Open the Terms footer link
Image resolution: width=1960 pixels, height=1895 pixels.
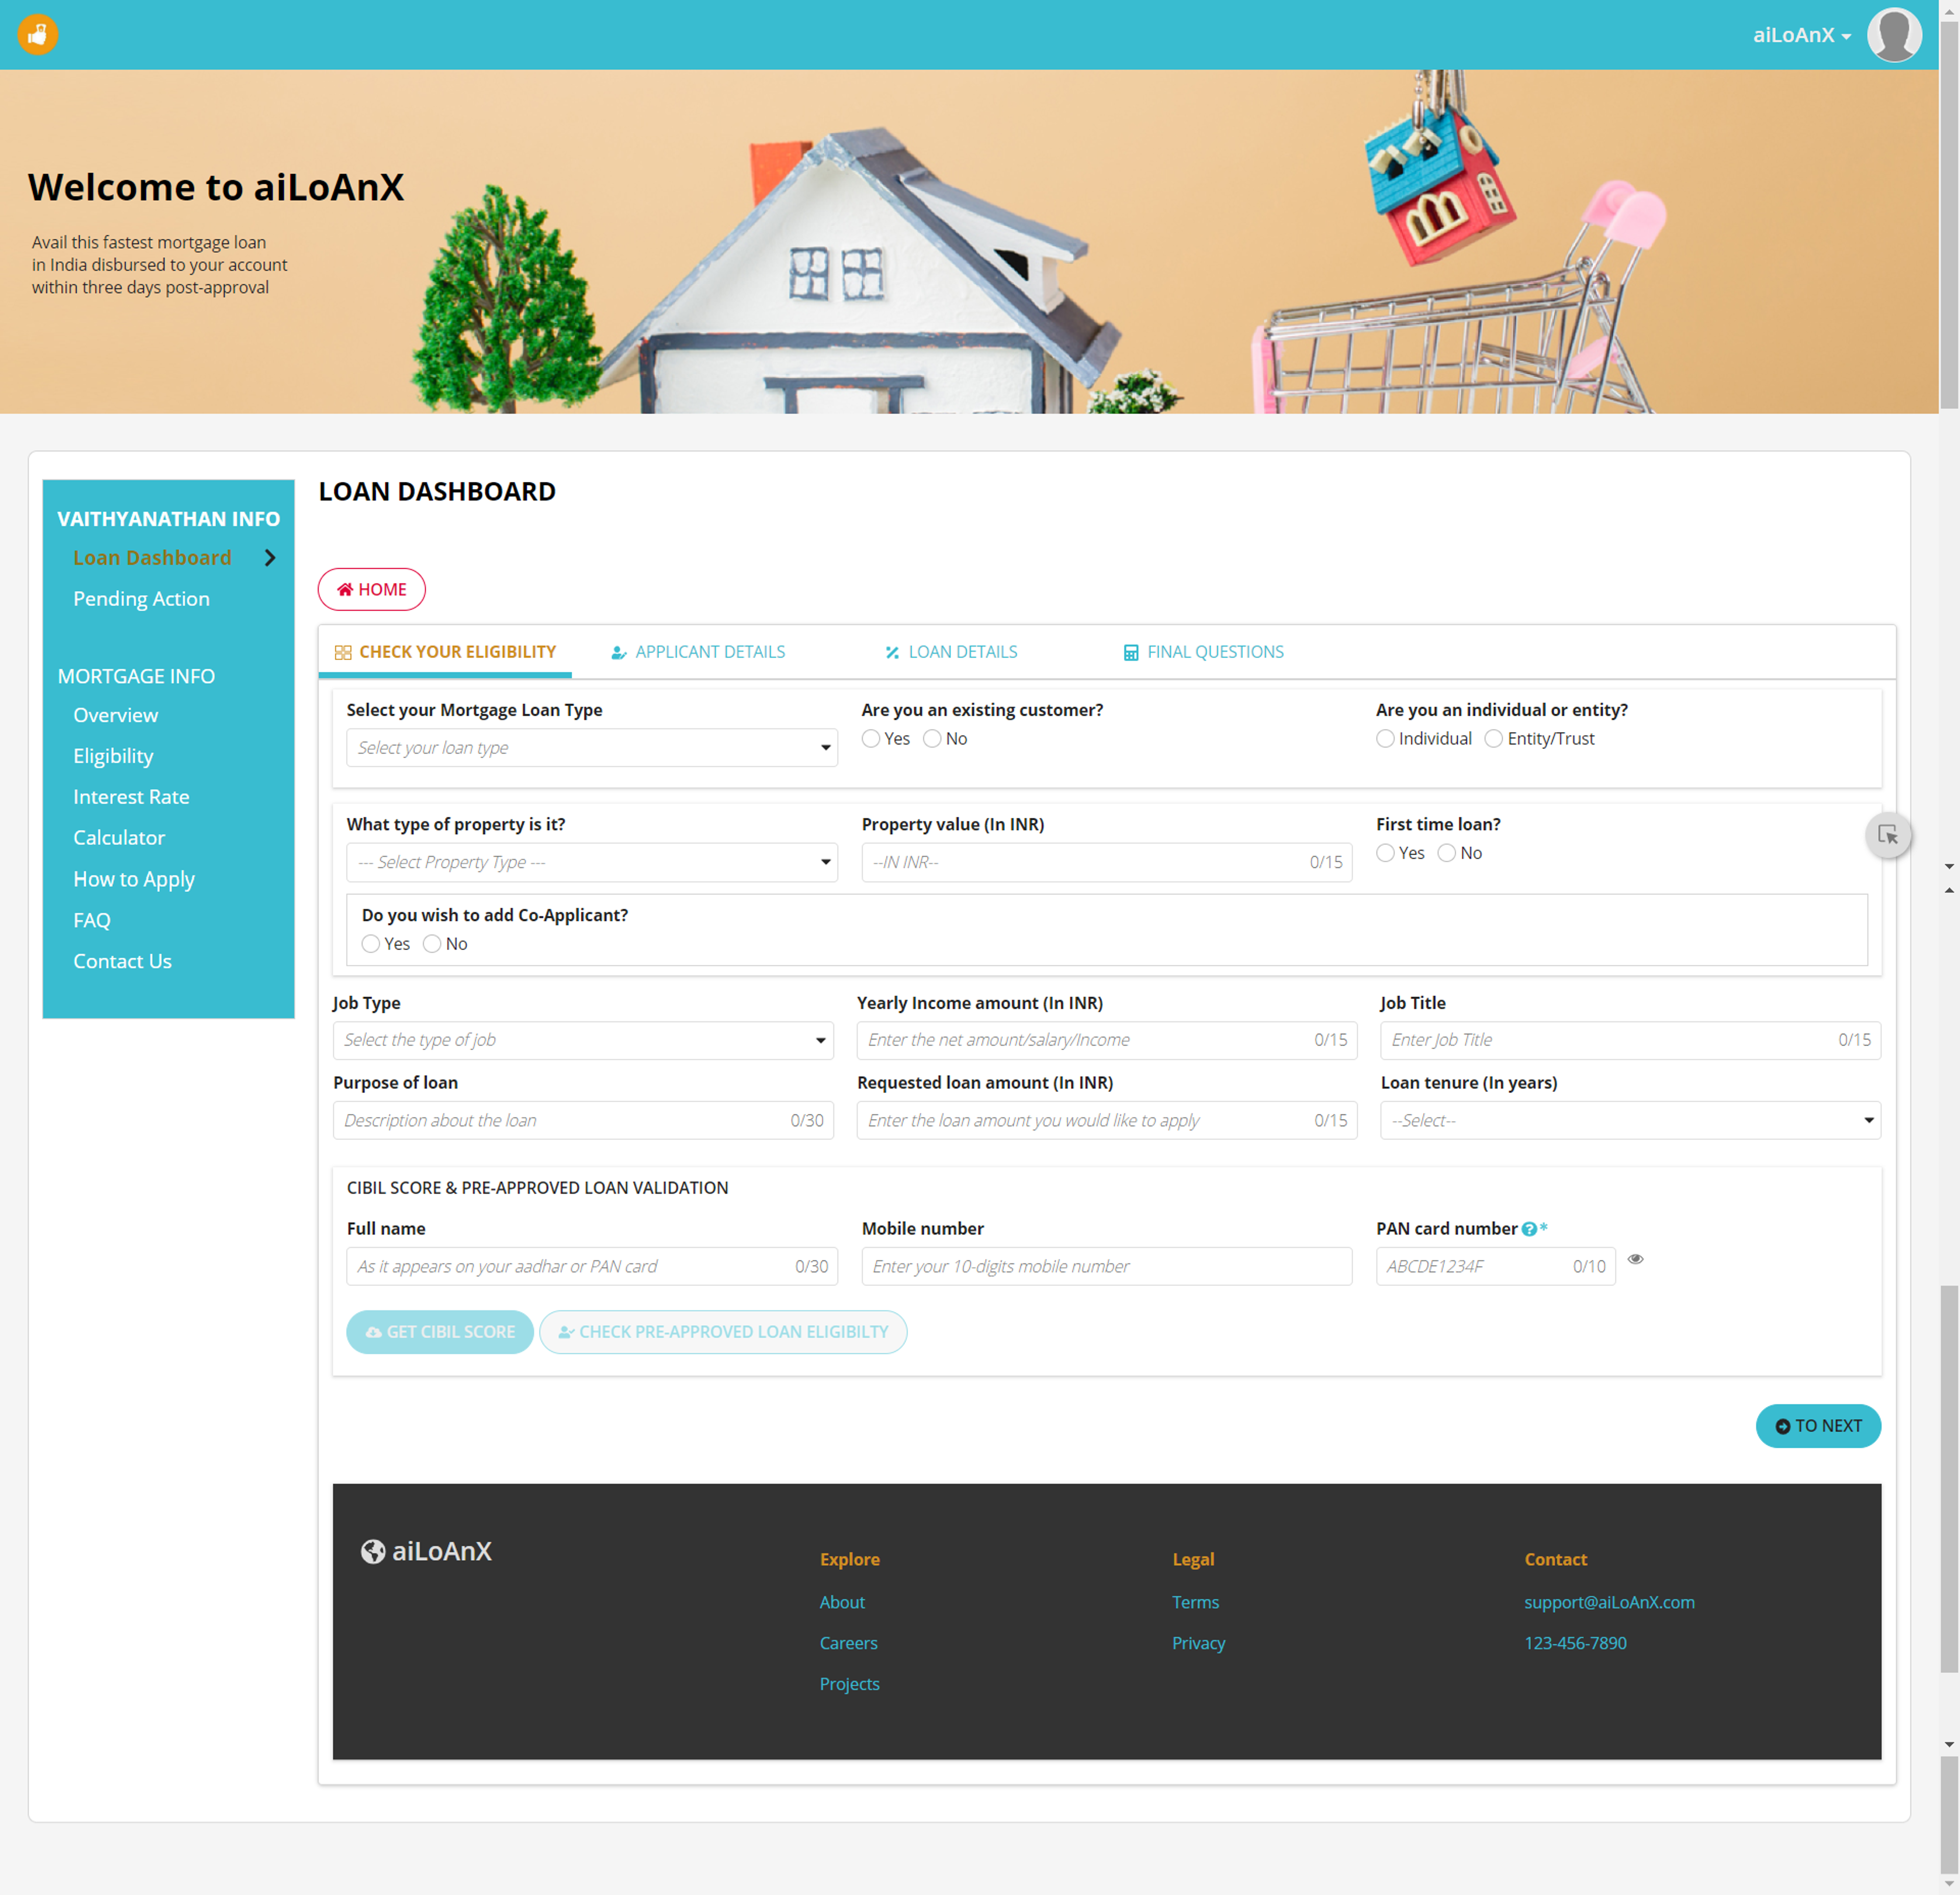1195,1602
